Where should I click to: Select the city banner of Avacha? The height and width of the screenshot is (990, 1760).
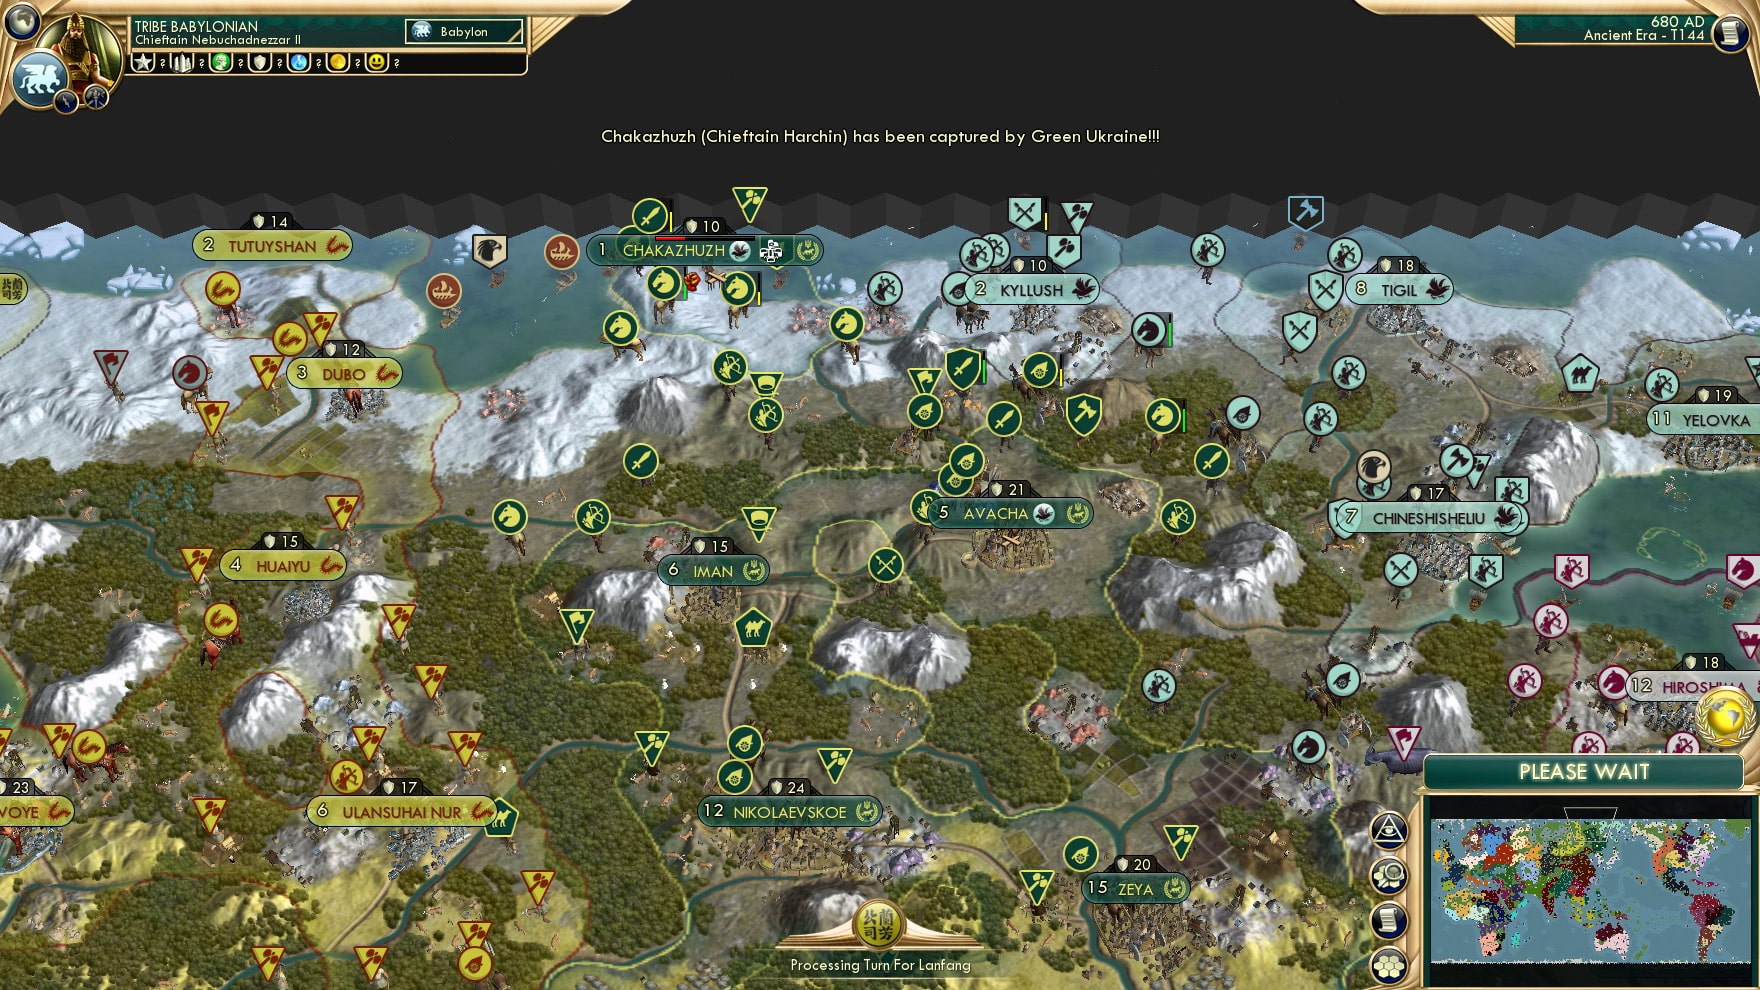[996, 512]
